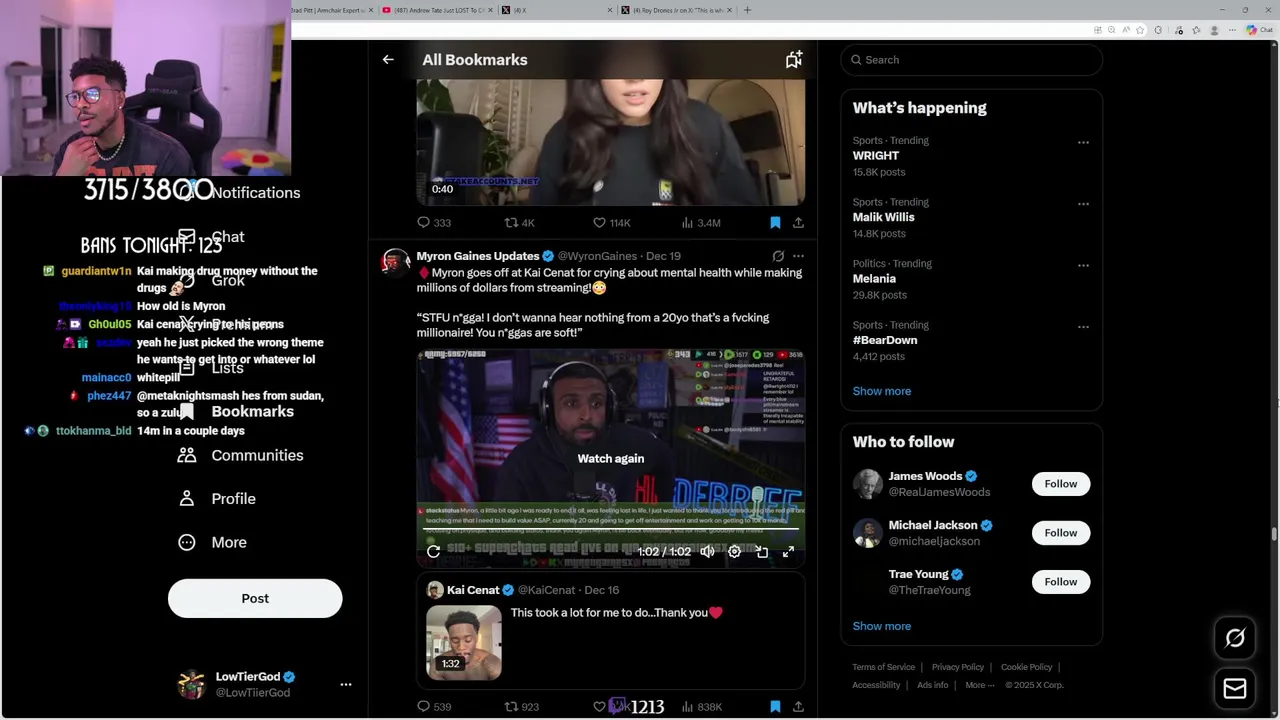The height and width of the screenshot is (720, 1280).
Task: Go back using the All Bookmarks arrow
Action: pos(388,60)
